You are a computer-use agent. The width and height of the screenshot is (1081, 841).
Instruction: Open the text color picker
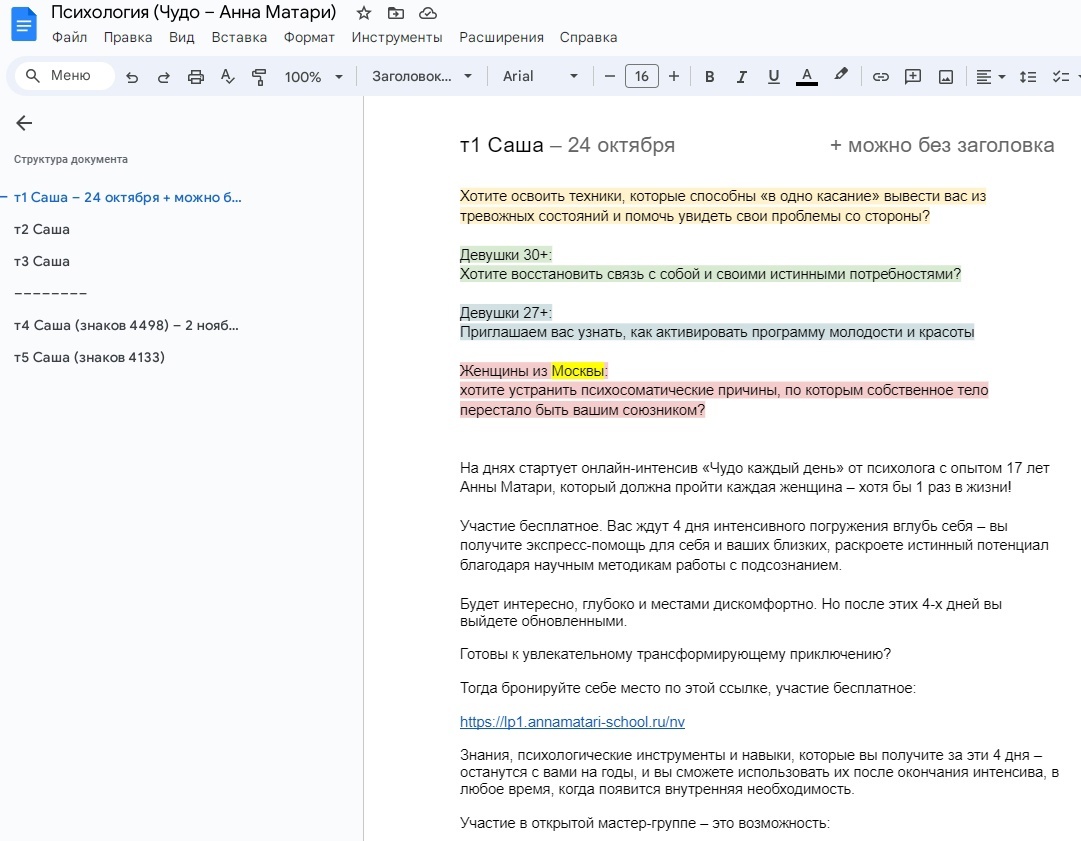807,77
